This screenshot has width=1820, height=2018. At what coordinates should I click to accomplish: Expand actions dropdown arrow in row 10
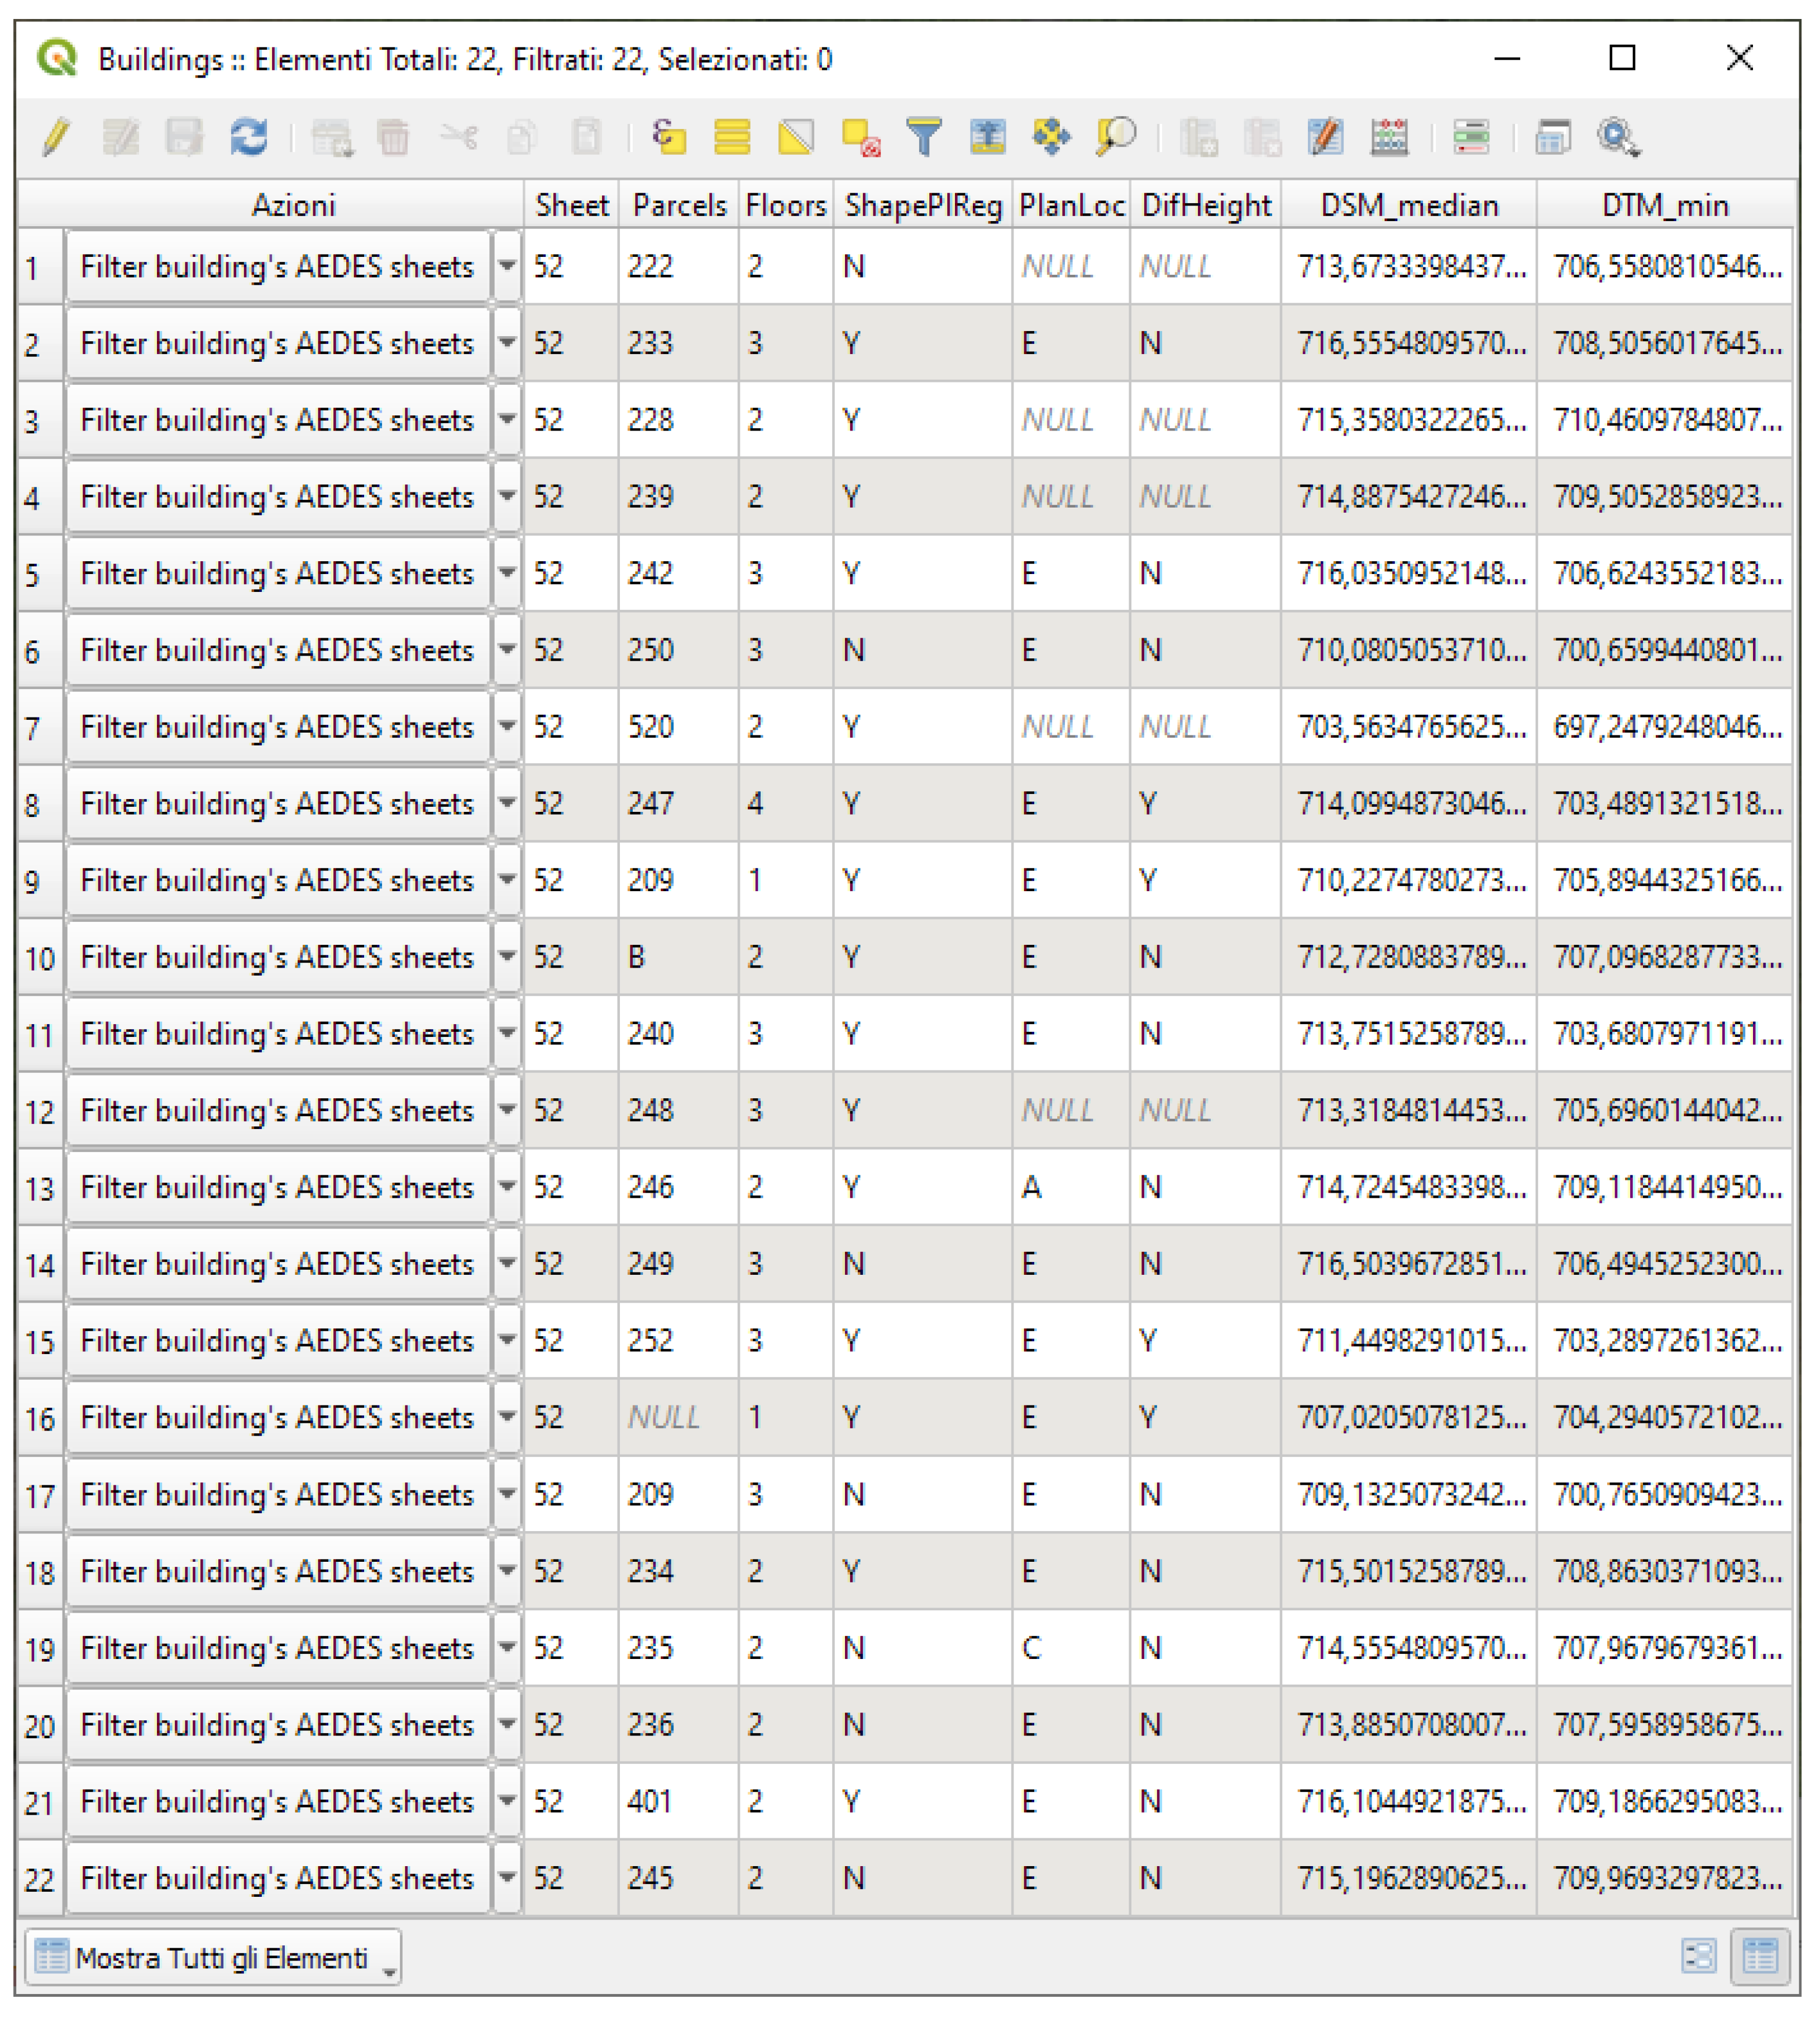[507, 957]
